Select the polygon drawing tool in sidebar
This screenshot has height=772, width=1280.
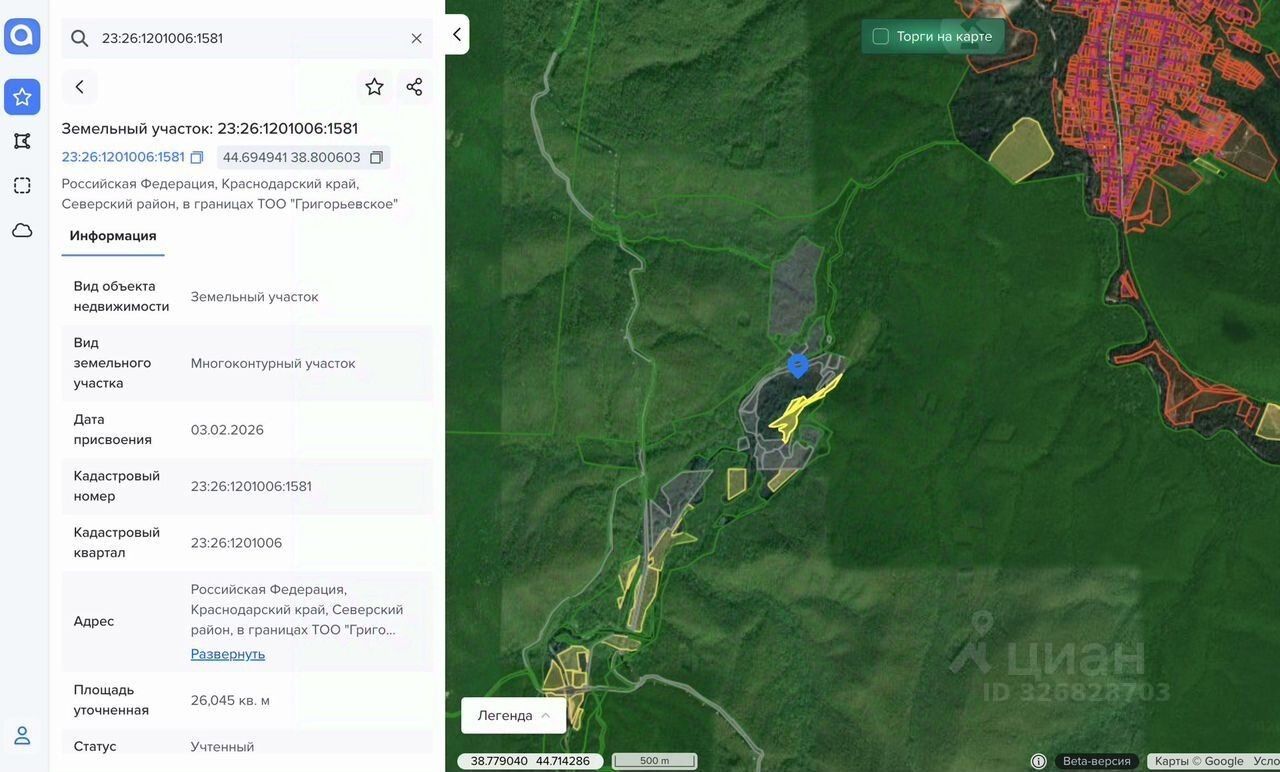click(22, 141)
